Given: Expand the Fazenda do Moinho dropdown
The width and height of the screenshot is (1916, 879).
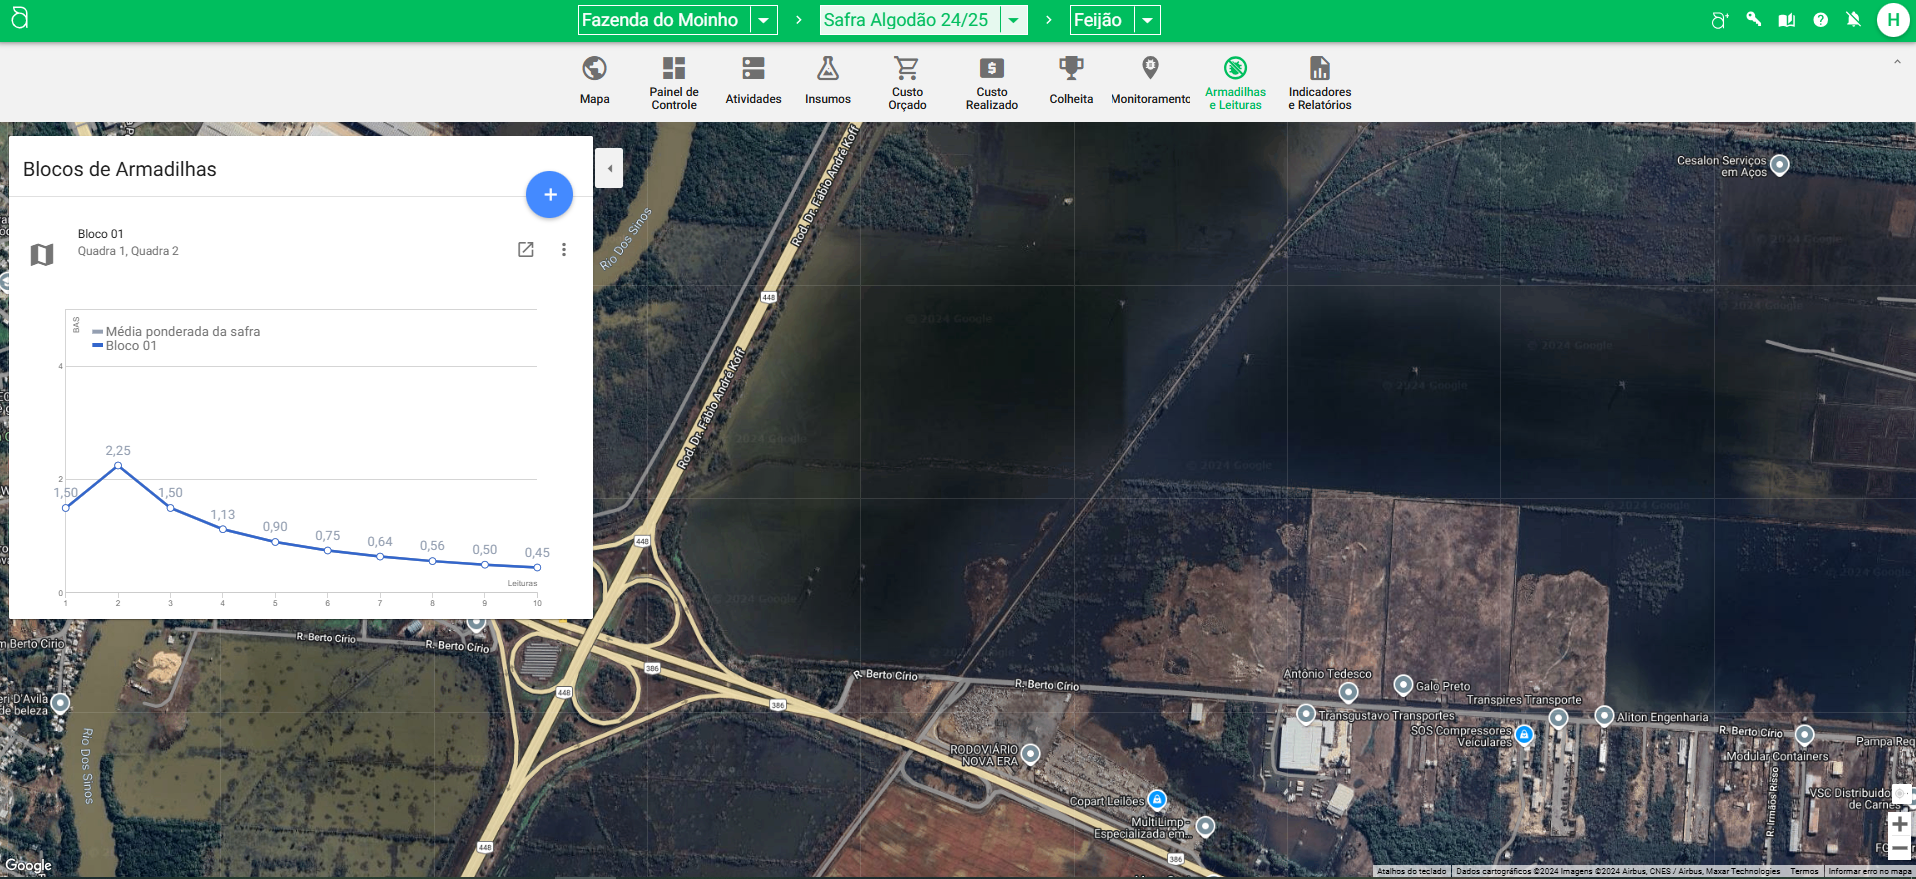Looking at the screenshot, I should pos(764,20).
